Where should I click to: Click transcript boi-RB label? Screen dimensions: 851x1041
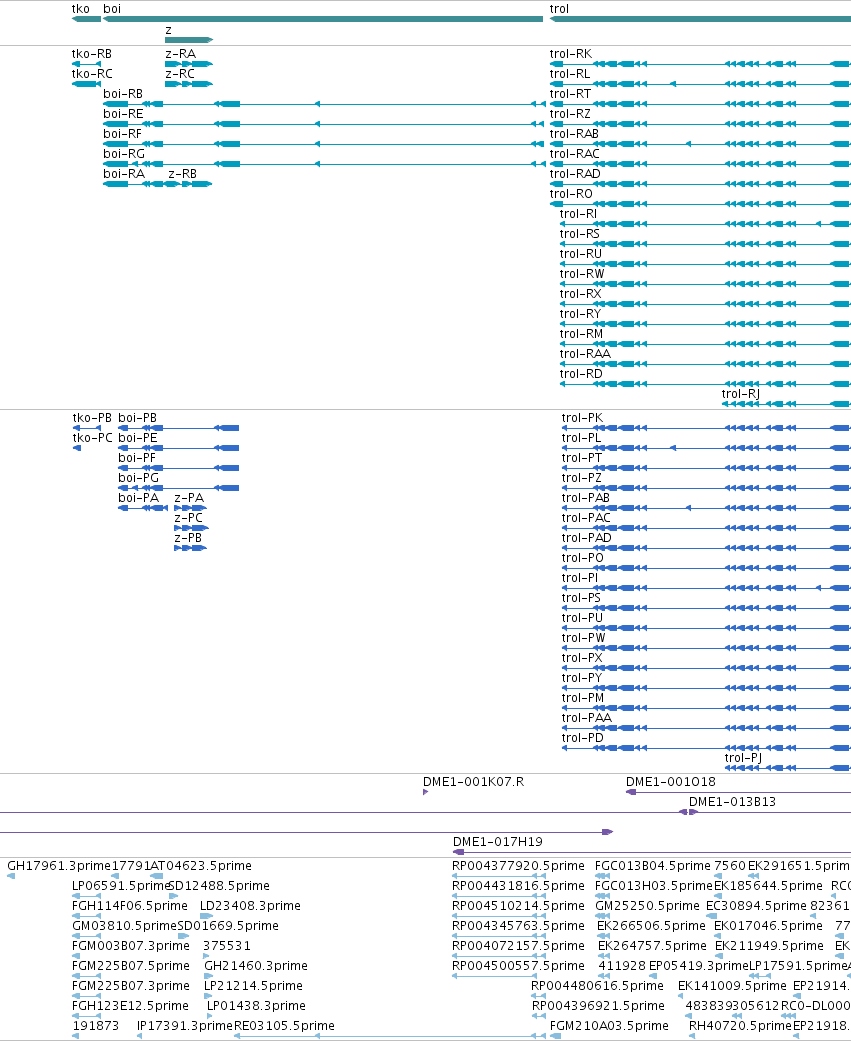123,94
